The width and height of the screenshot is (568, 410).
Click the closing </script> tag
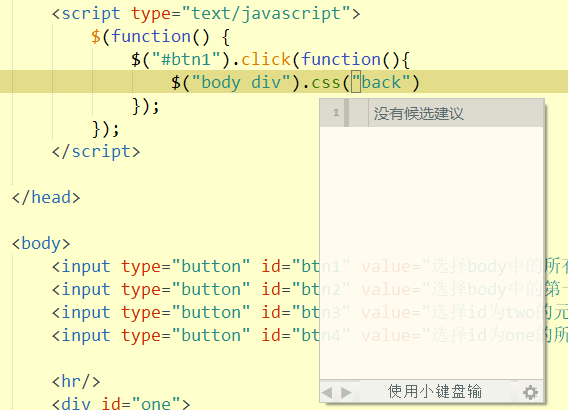coord(96,151)
